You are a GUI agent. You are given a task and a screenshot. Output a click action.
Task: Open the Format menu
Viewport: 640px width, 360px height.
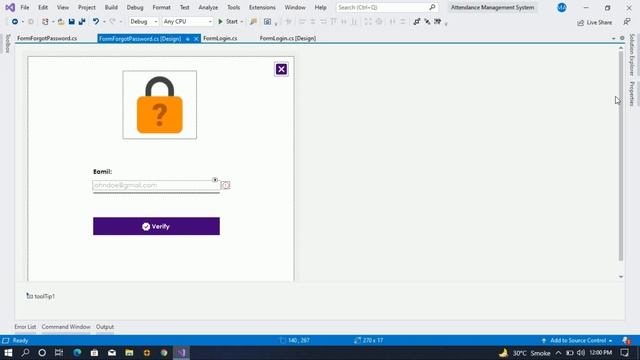pyautogui.click(x=162, y=7)
